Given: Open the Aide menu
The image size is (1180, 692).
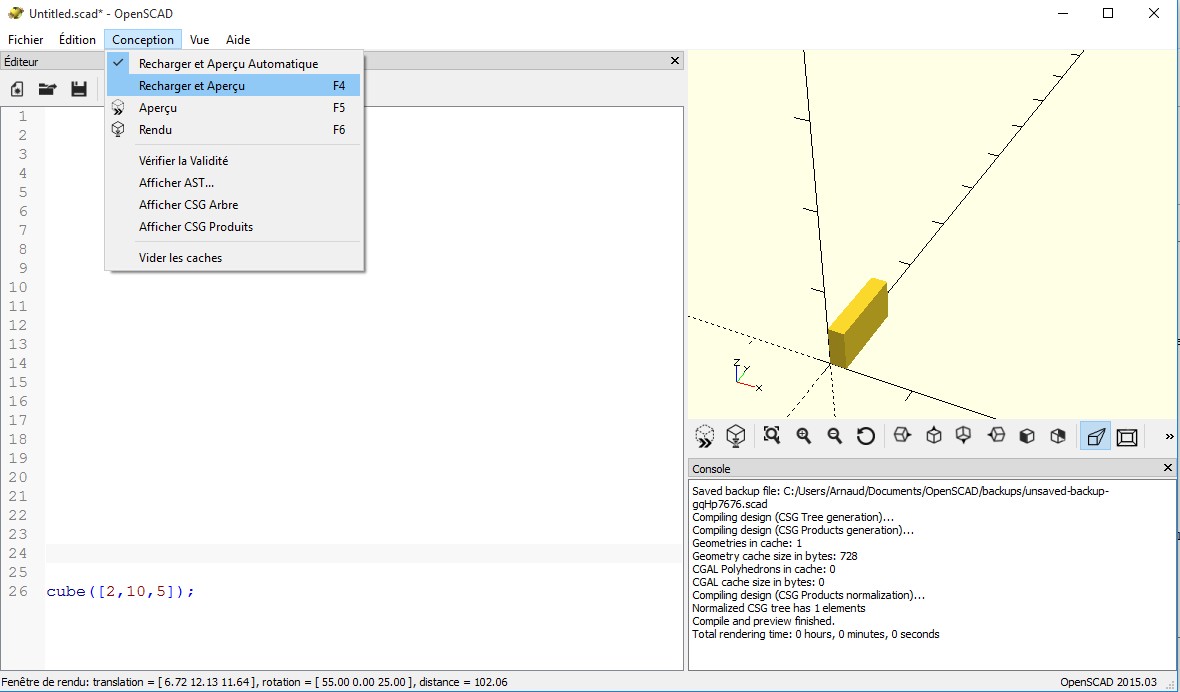Looking at the screenshot, I should 238,40.
